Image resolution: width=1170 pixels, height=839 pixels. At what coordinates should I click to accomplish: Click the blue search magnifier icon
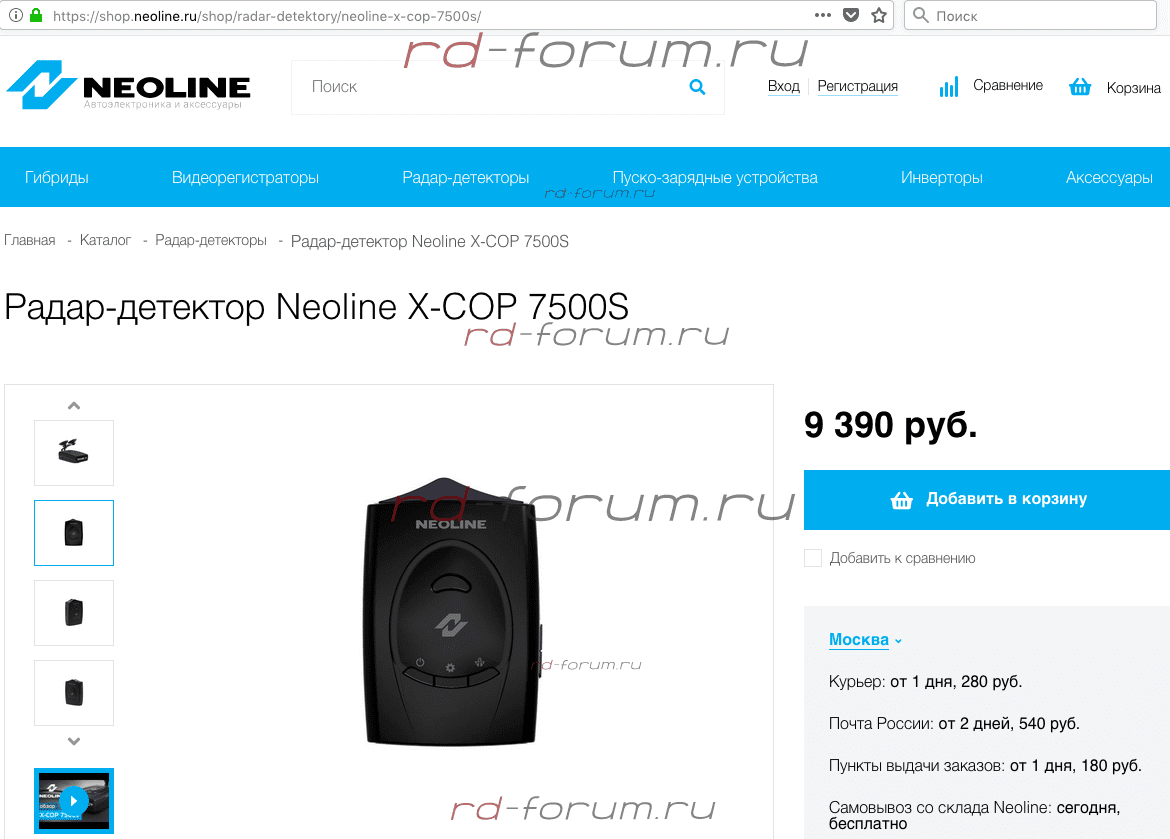point(697,87)
